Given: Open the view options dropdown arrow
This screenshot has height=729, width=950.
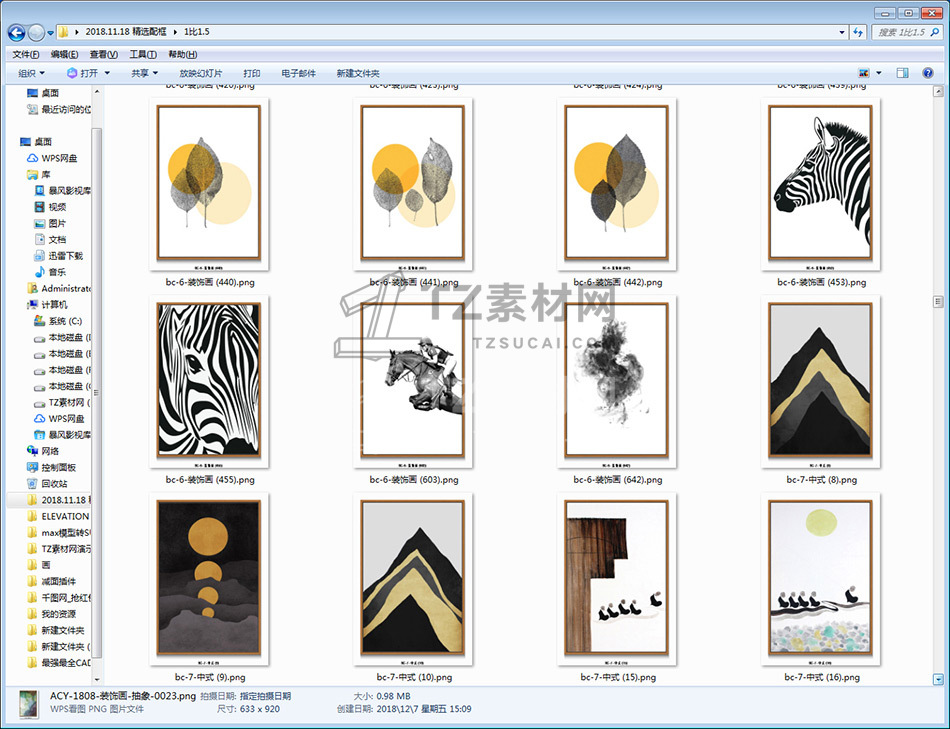Looking at the screenshot, I should (879, 73).
